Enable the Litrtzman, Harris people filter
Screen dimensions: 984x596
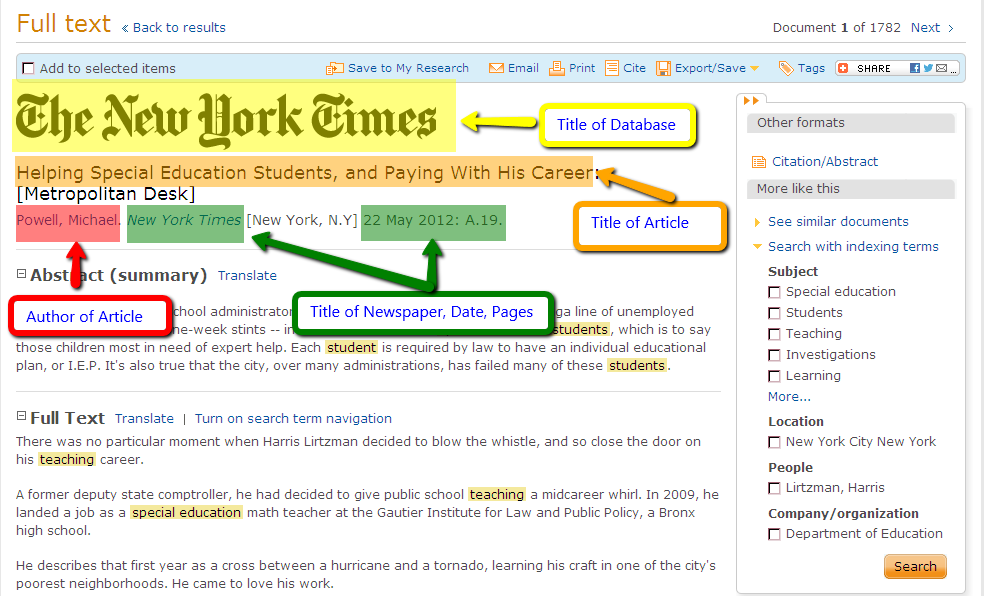pyautogui.click(x=774, y=487)
